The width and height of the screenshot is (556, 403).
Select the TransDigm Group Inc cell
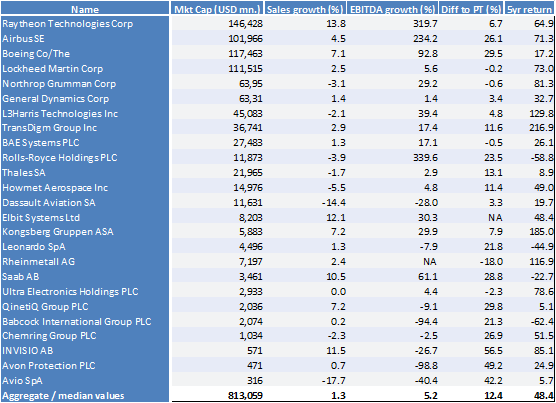(x=85, y=128)
